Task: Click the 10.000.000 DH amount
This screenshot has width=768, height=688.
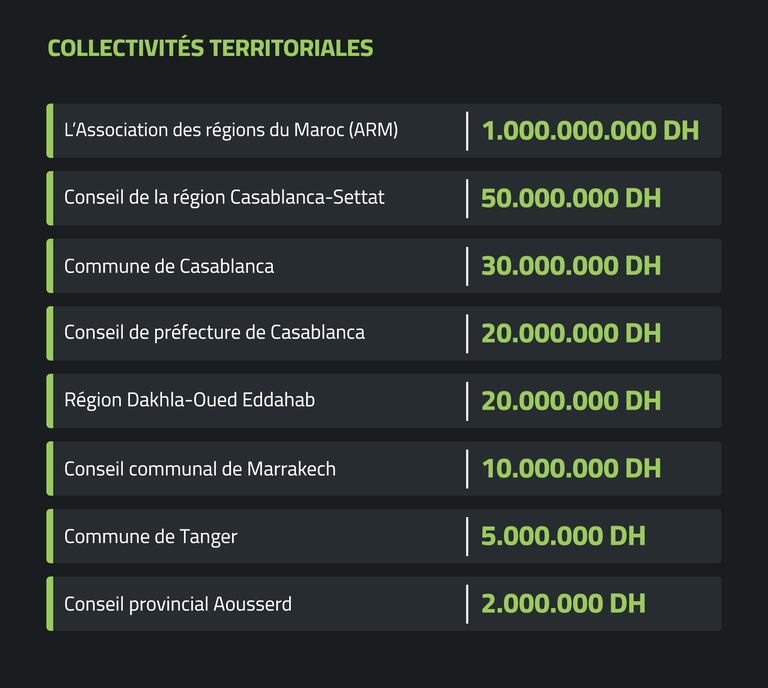Action: pos(571,468)
